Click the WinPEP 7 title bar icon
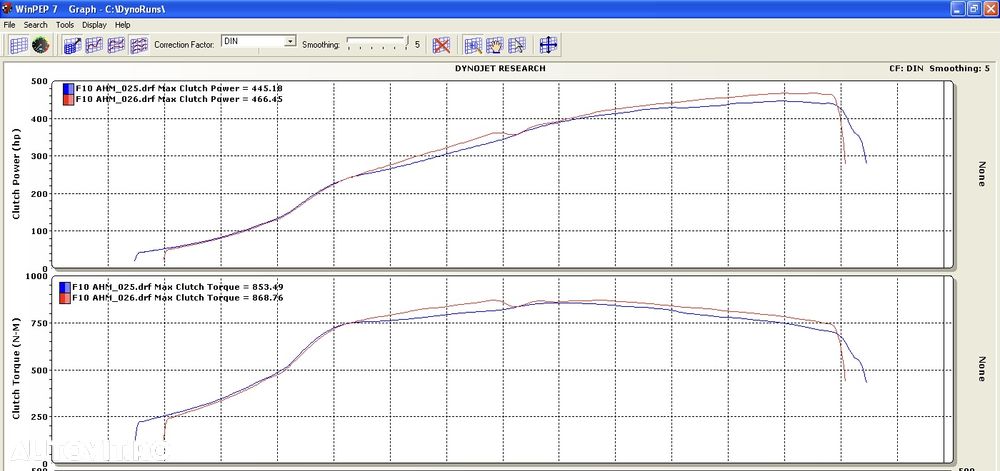The height and width of the screenshot is (471, 1000). pos(8,8)
